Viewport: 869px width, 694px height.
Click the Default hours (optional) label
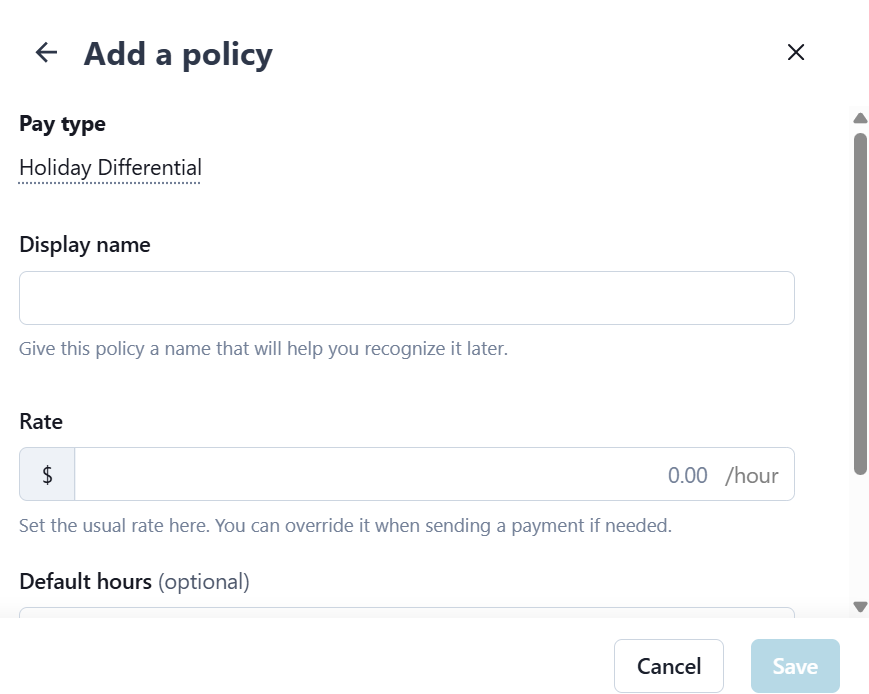point(134,581)
